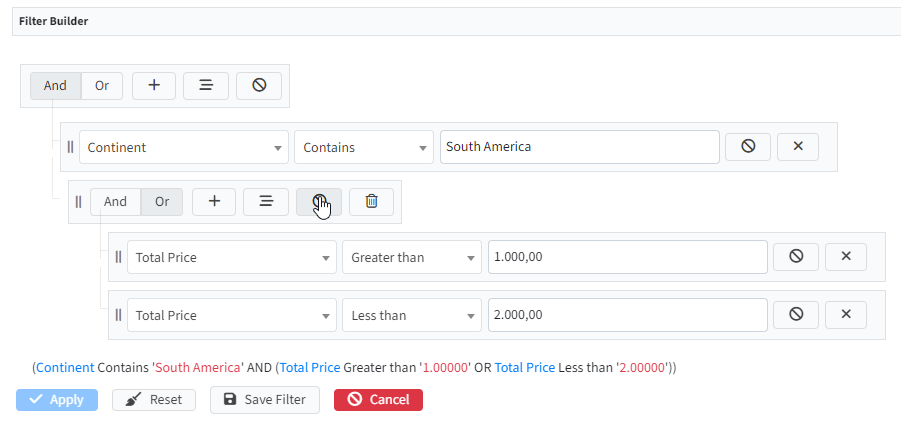The height and width of the screenshot is (423, 901).
Task: Click the Filter Builder title text
Action: click(53, 21)
